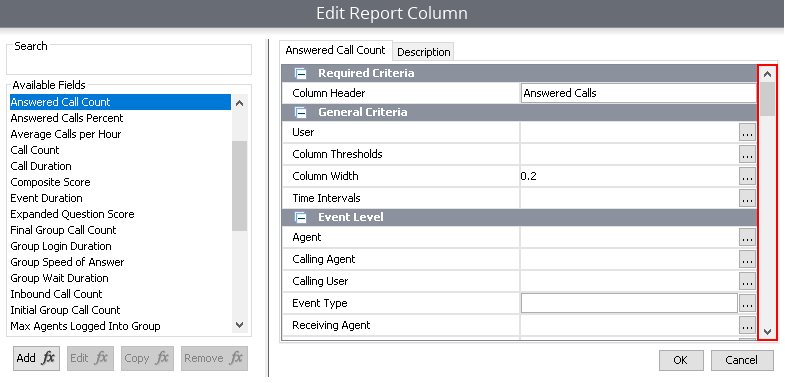
Task: Click the criteria panel scrollbar thumb
Action: [x=767, y=99]
